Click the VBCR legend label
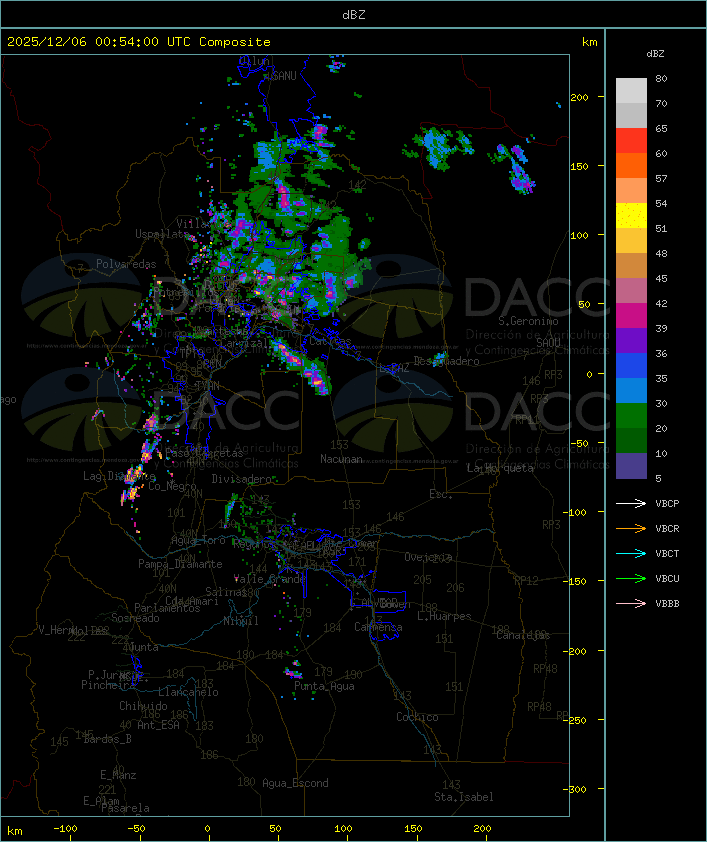 tap(667, 528)
